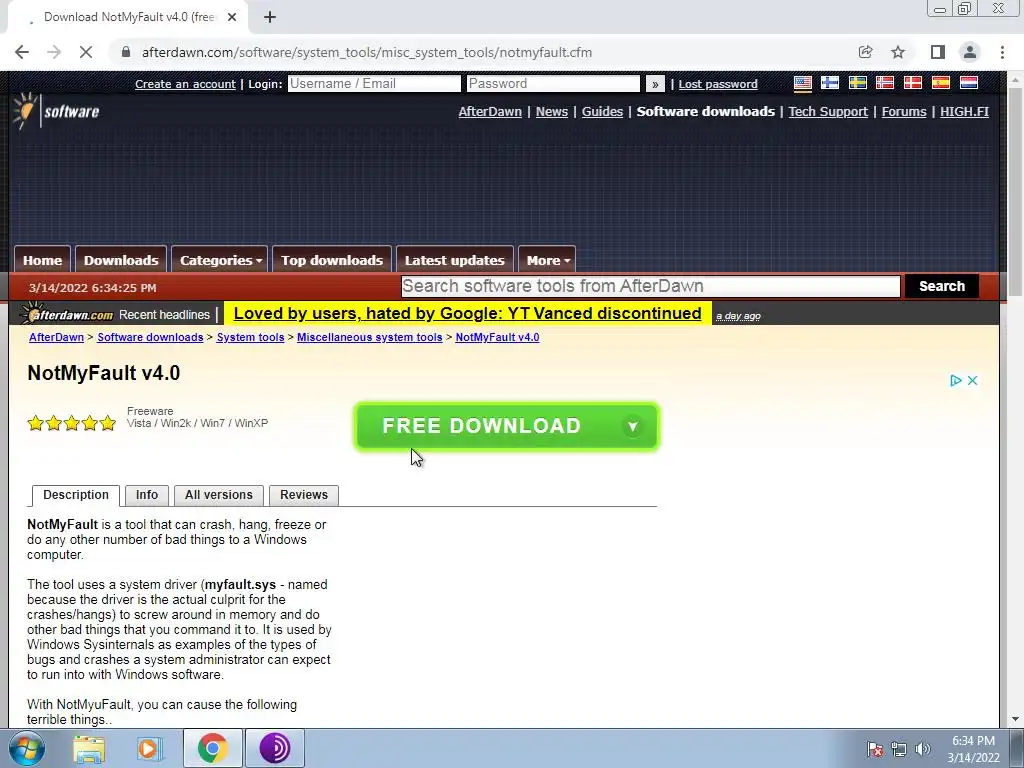The height and width of the screenshot is (768, 1024).
Task: Open the Downloads navigation tab
Action: click(121, 260)
